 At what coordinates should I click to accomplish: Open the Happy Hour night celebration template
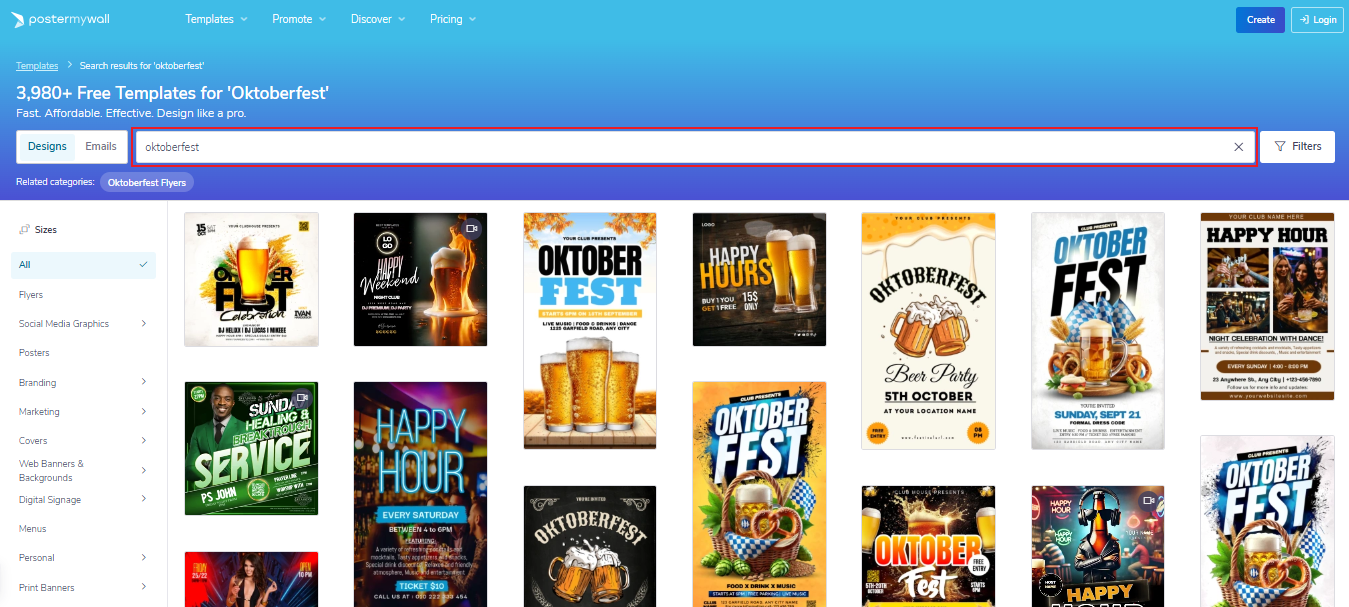click(x=1267, y=306)
